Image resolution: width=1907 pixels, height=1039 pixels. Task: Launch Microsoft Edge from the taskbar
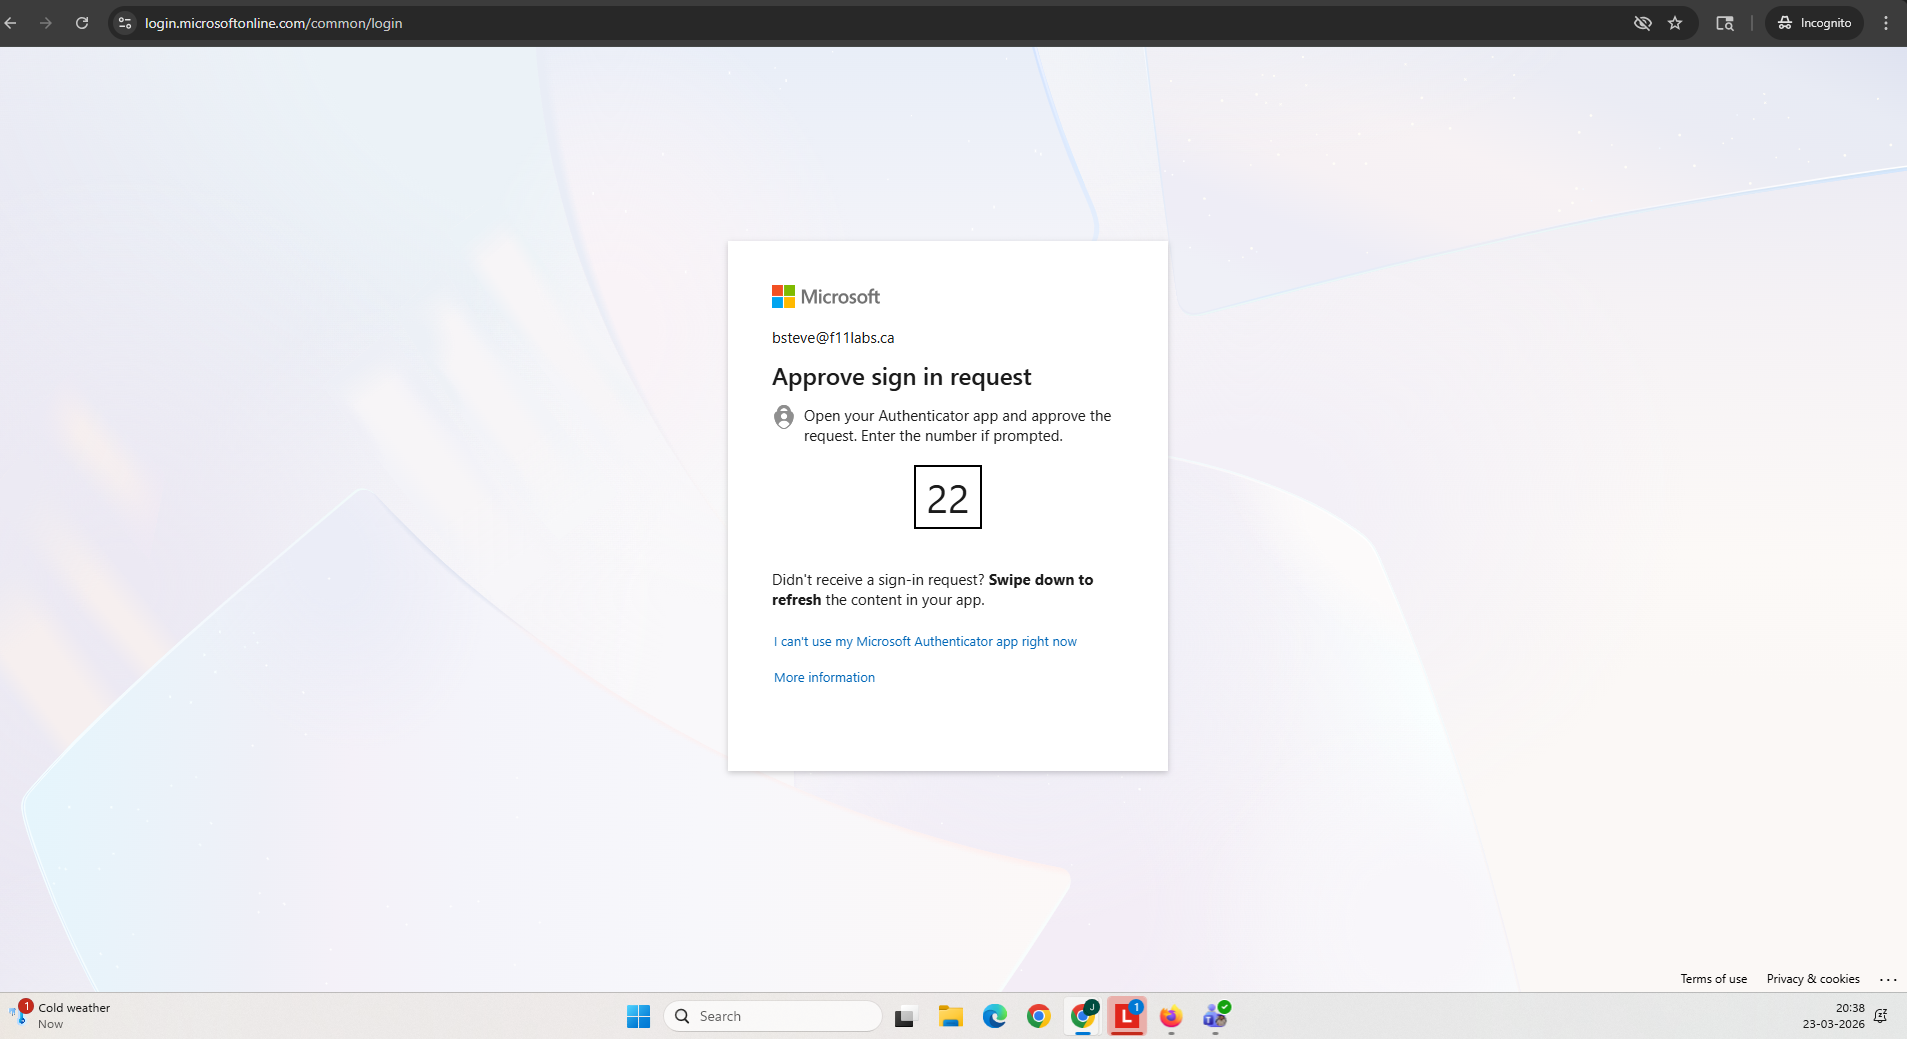click(994, 1016)
